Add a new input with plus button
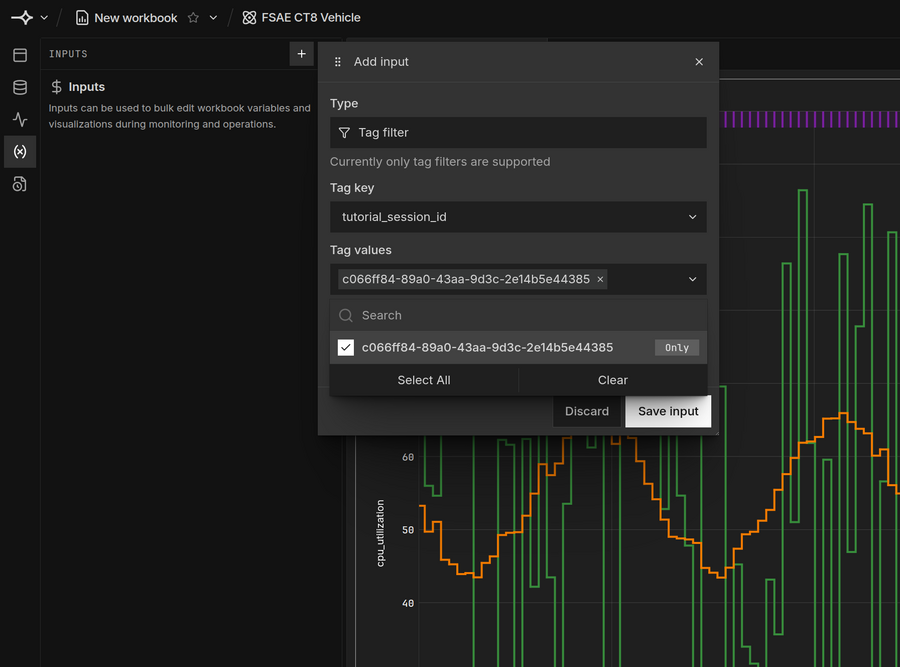 pyautogui.click(x=301, y=54)
